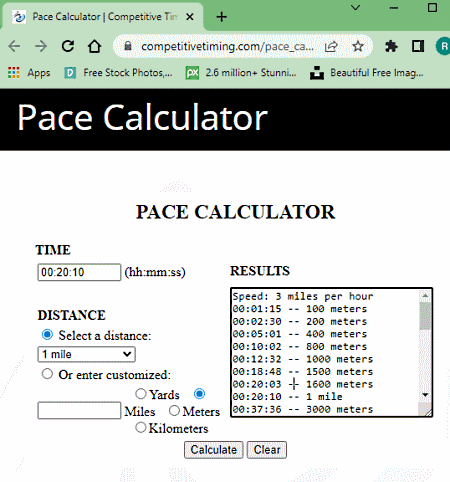Go back to the previous page
This screenshot has width=450, height=482.
pos(14,46)
